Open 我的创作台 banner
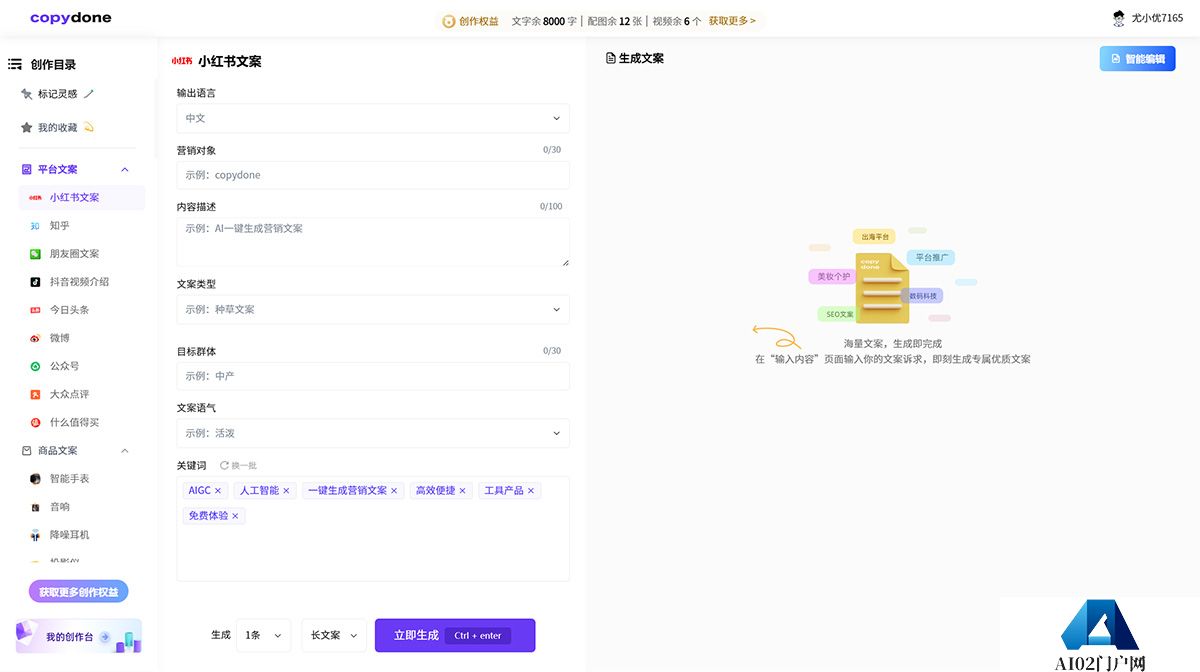This screenshot has height=672, width=1200. click(x=79, y=637)
